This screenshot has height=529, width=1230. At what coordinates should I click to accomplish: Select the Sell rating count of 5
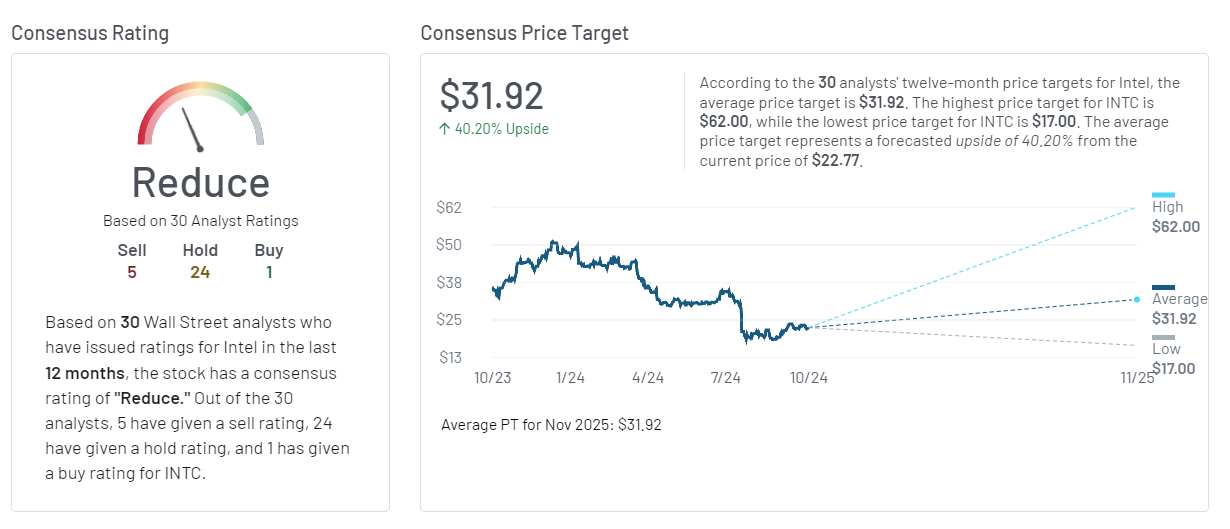click(x=131, y=272)
